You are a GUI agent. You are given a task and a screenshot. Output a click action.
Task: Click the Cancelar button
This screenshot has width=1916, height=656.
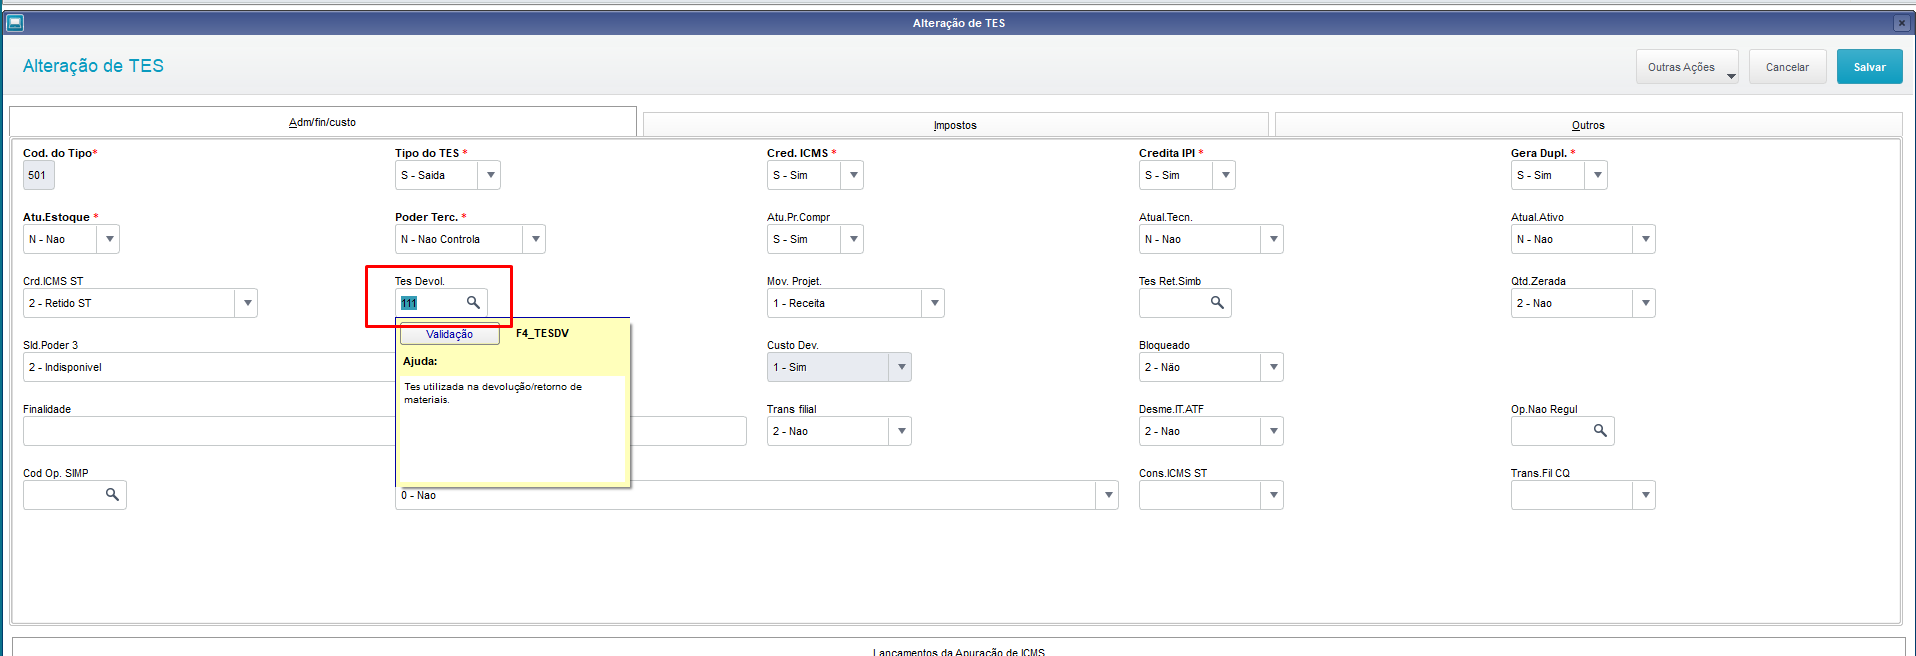[x=1787, y=67]
